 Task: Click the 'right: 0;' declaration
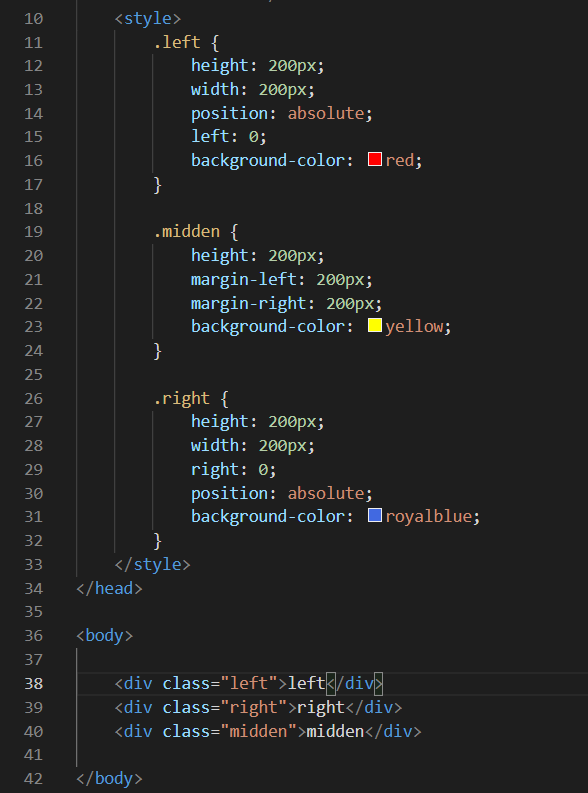pos(234,470)
